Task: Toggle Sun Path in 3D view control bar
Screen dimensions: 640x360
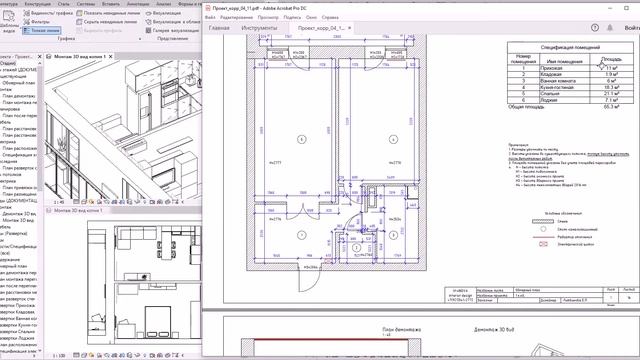Action: pyautogui.click(x=92, y=202)
